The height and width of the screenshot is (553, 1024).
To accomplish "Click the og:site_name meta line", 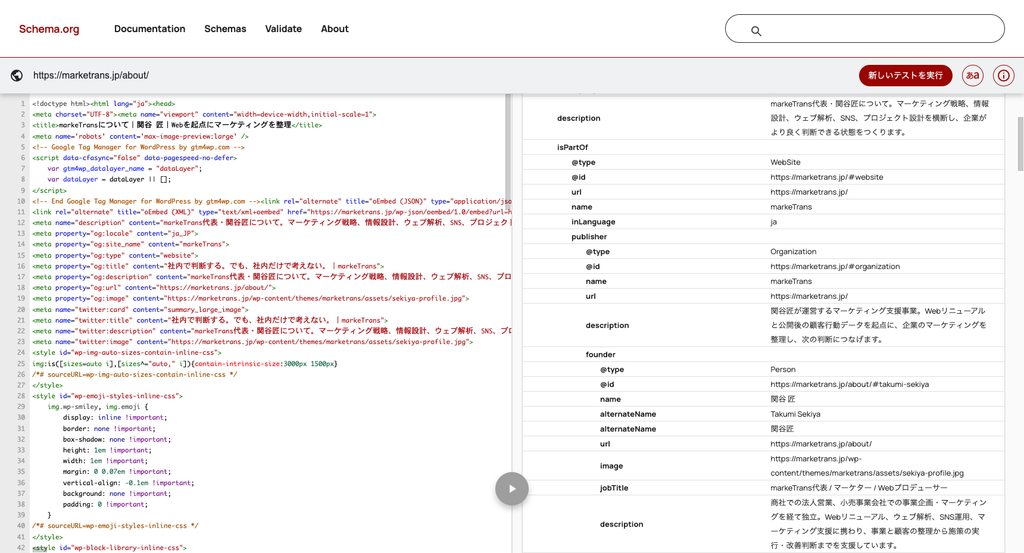I will 131,244.
